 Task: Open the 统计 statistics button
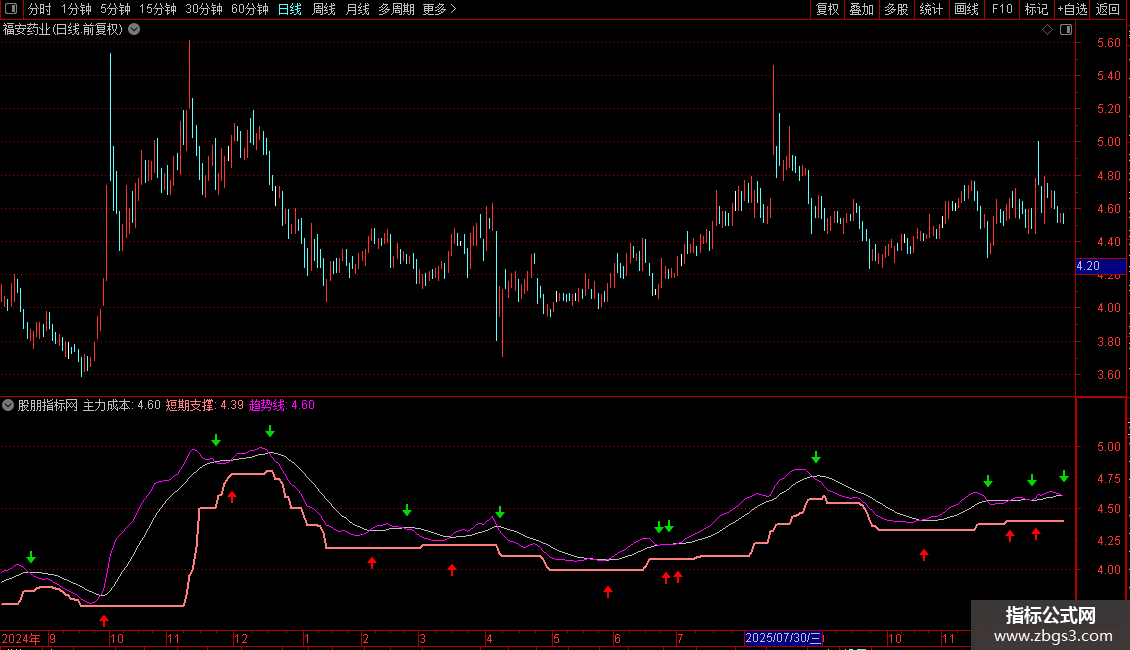(930, 9)
